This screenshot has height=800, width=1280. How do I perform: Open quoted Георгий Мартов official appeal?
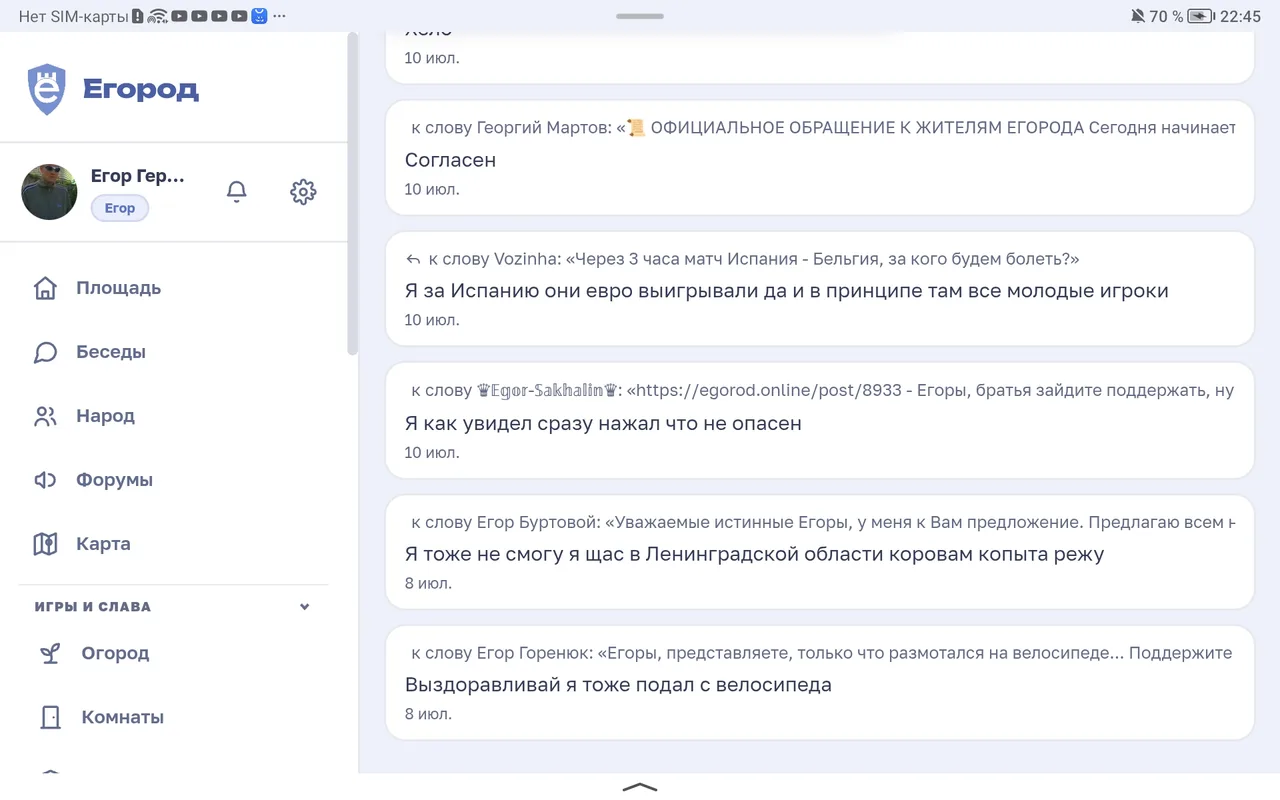click(823, 128)
